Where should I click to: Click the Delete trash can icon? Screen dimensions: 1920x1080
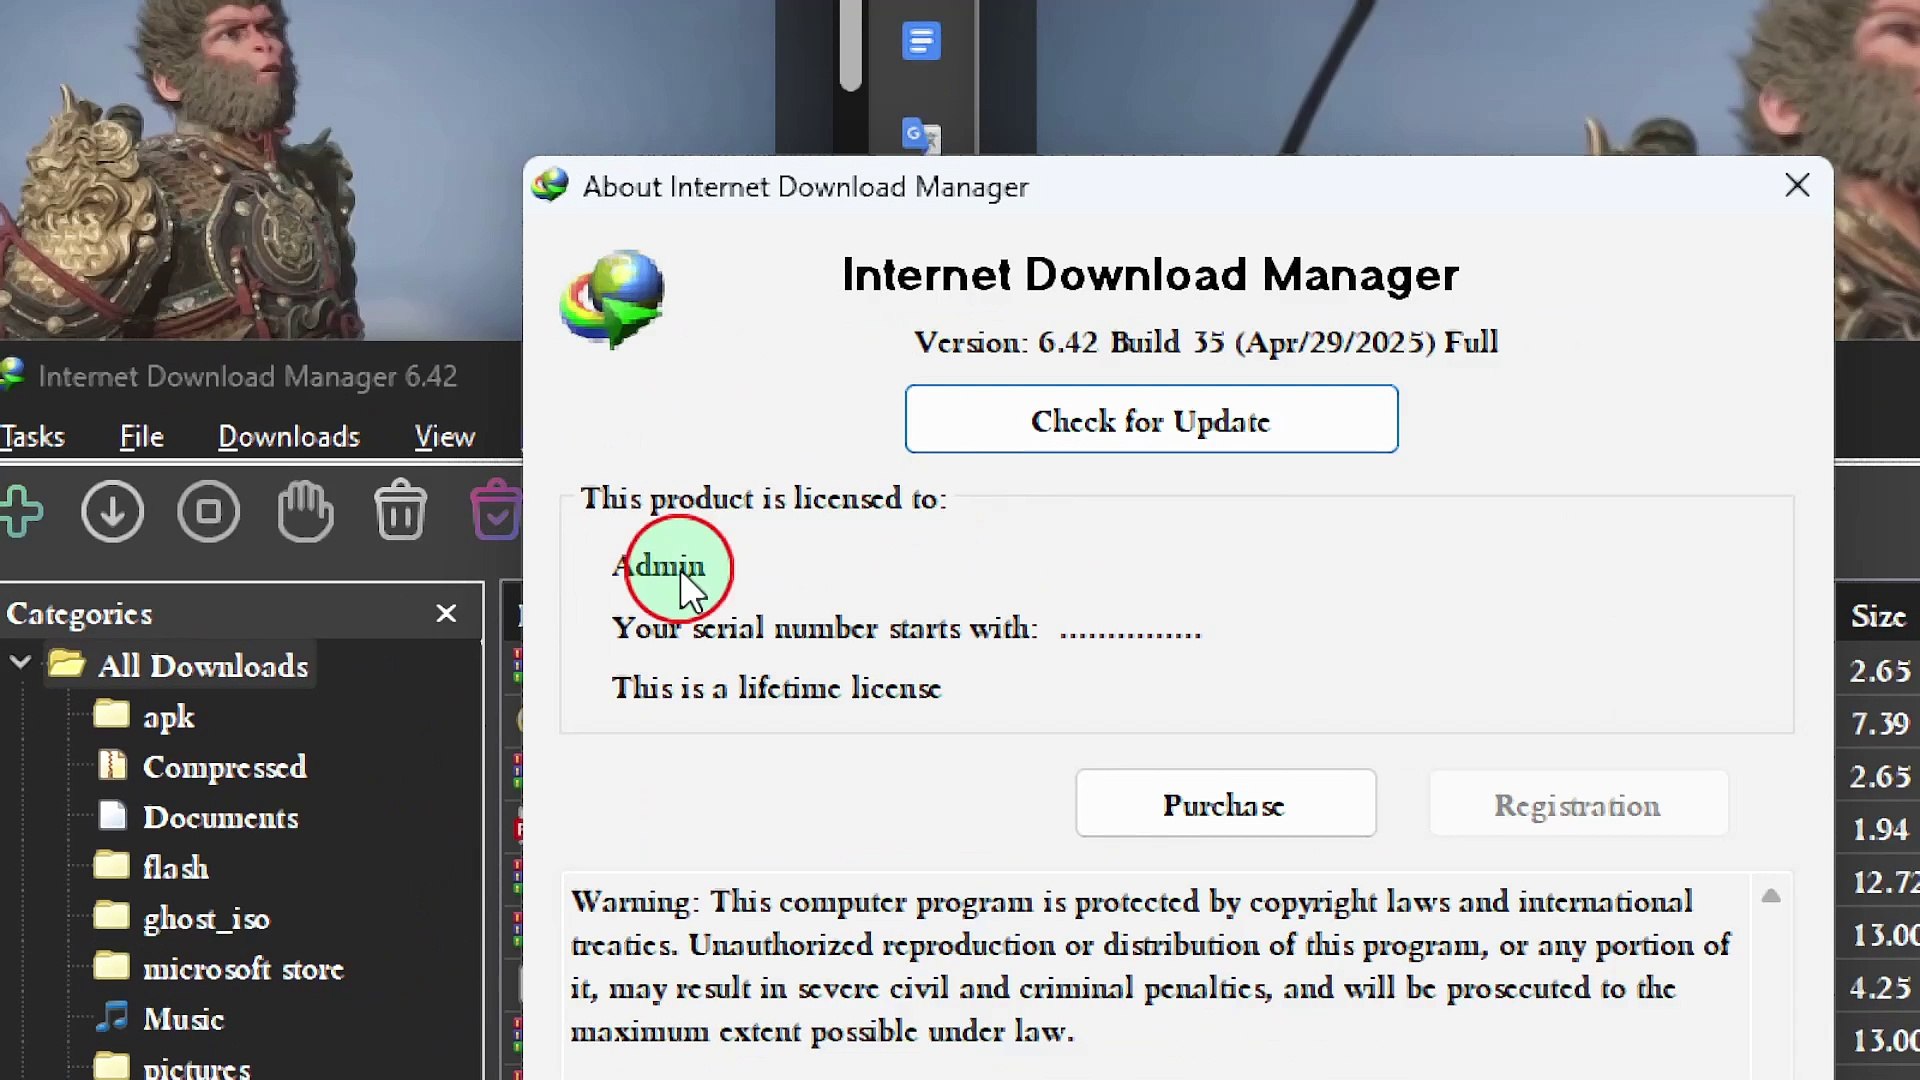tap(401, 510)
